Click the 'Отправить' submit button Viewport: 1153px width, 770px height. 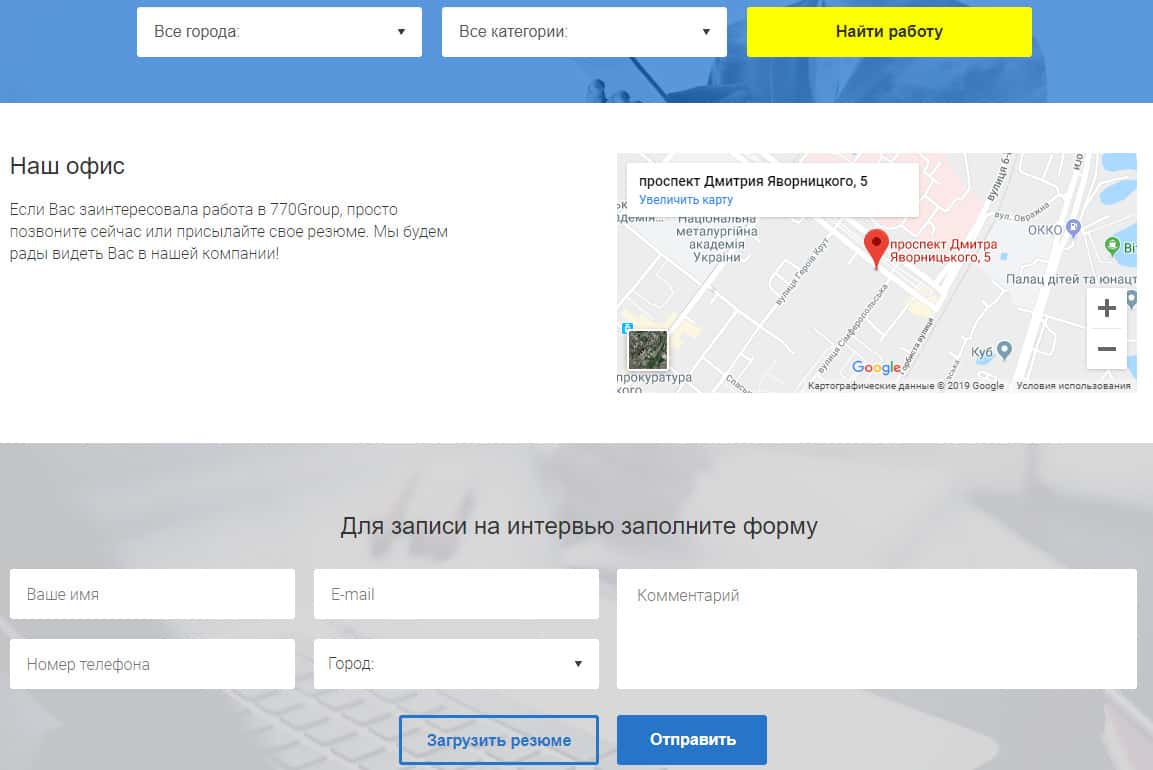(x=692, y=740)
